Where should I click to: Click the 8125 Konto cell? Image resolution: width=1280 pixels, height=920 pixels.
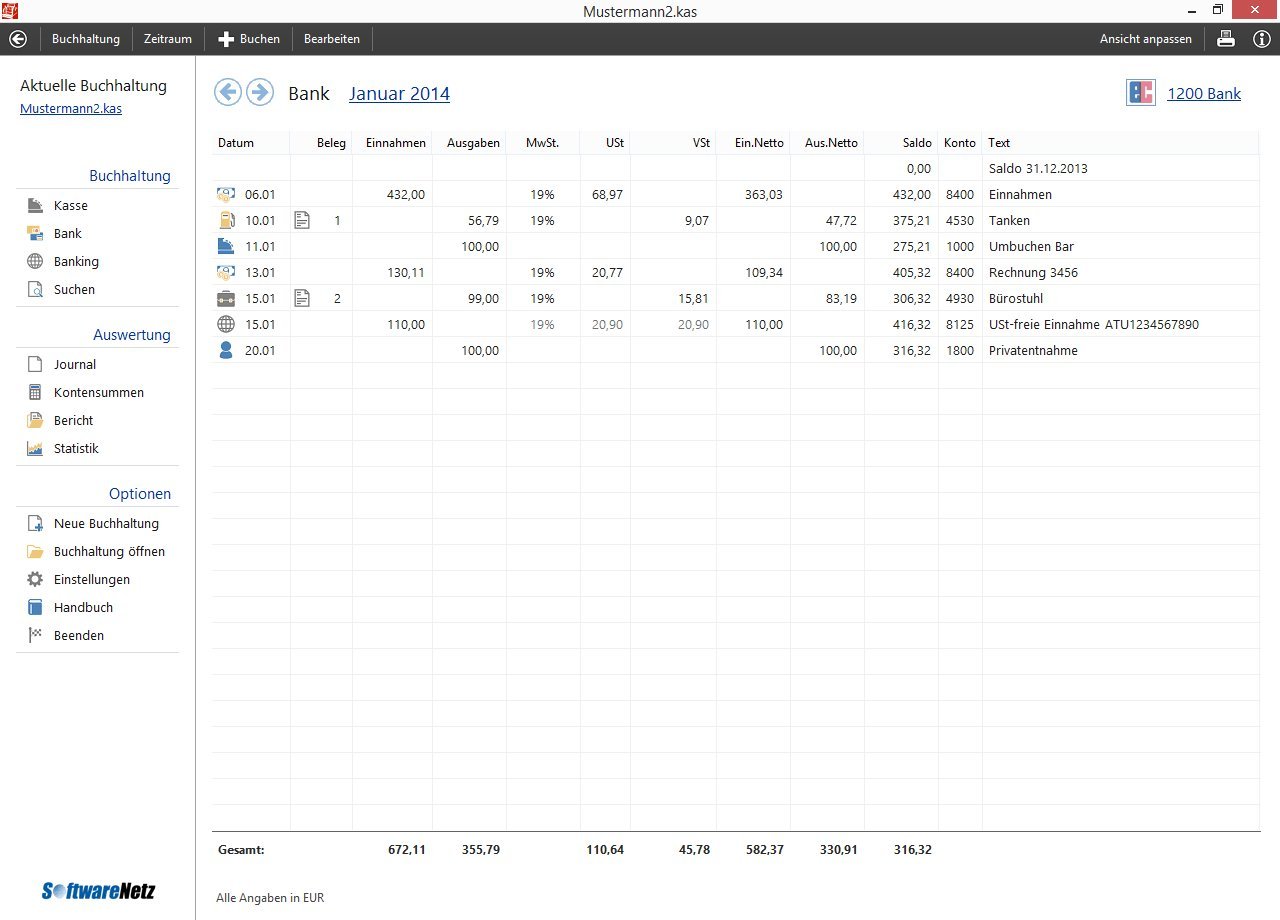pos(960,325)
